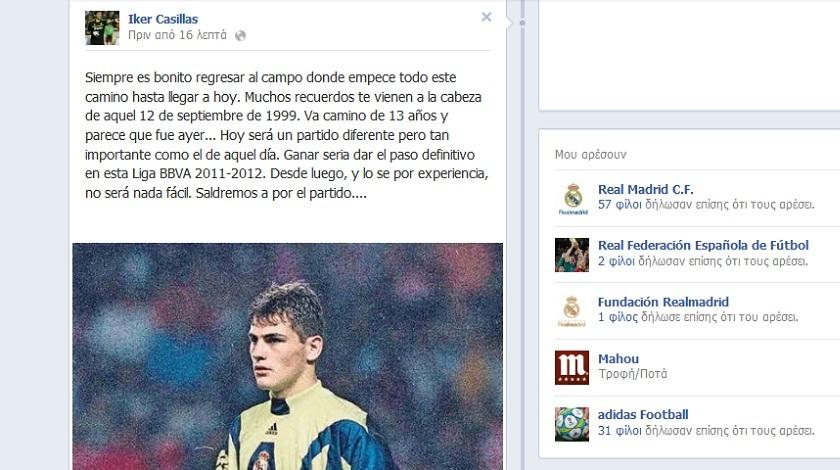Image resolution: width=840 pixels, height=470 pixels.
Task: Open the young goalkeeper photo in the post
Action: click(288, 356)
